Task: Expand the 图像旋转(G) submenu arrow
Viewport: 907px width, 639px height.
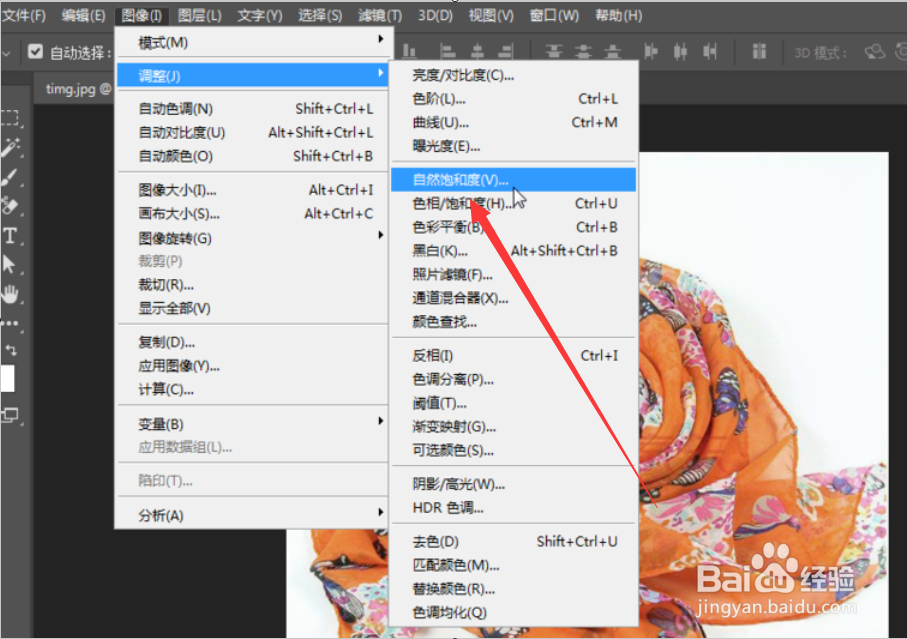Action: 380,235
